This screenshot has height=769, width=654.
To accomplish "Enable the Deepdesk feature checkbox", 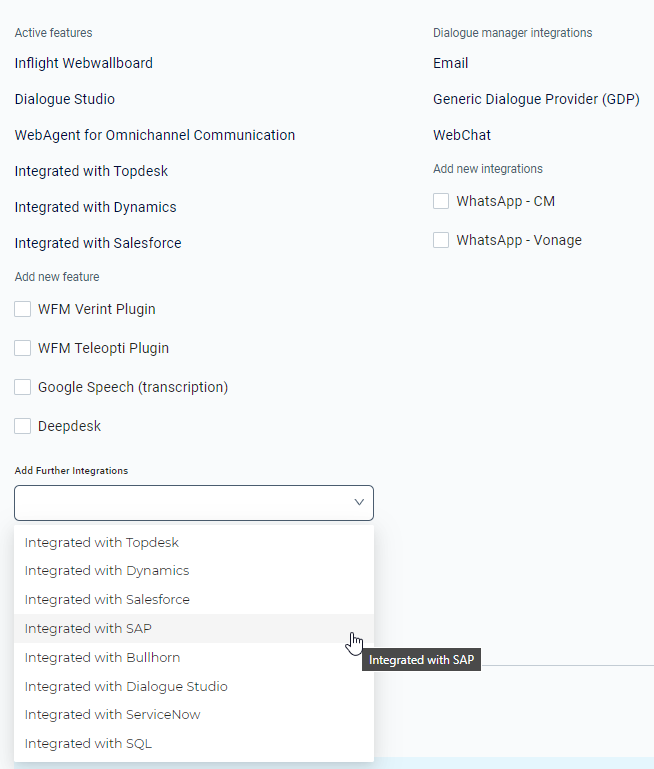I will [23, 426].
